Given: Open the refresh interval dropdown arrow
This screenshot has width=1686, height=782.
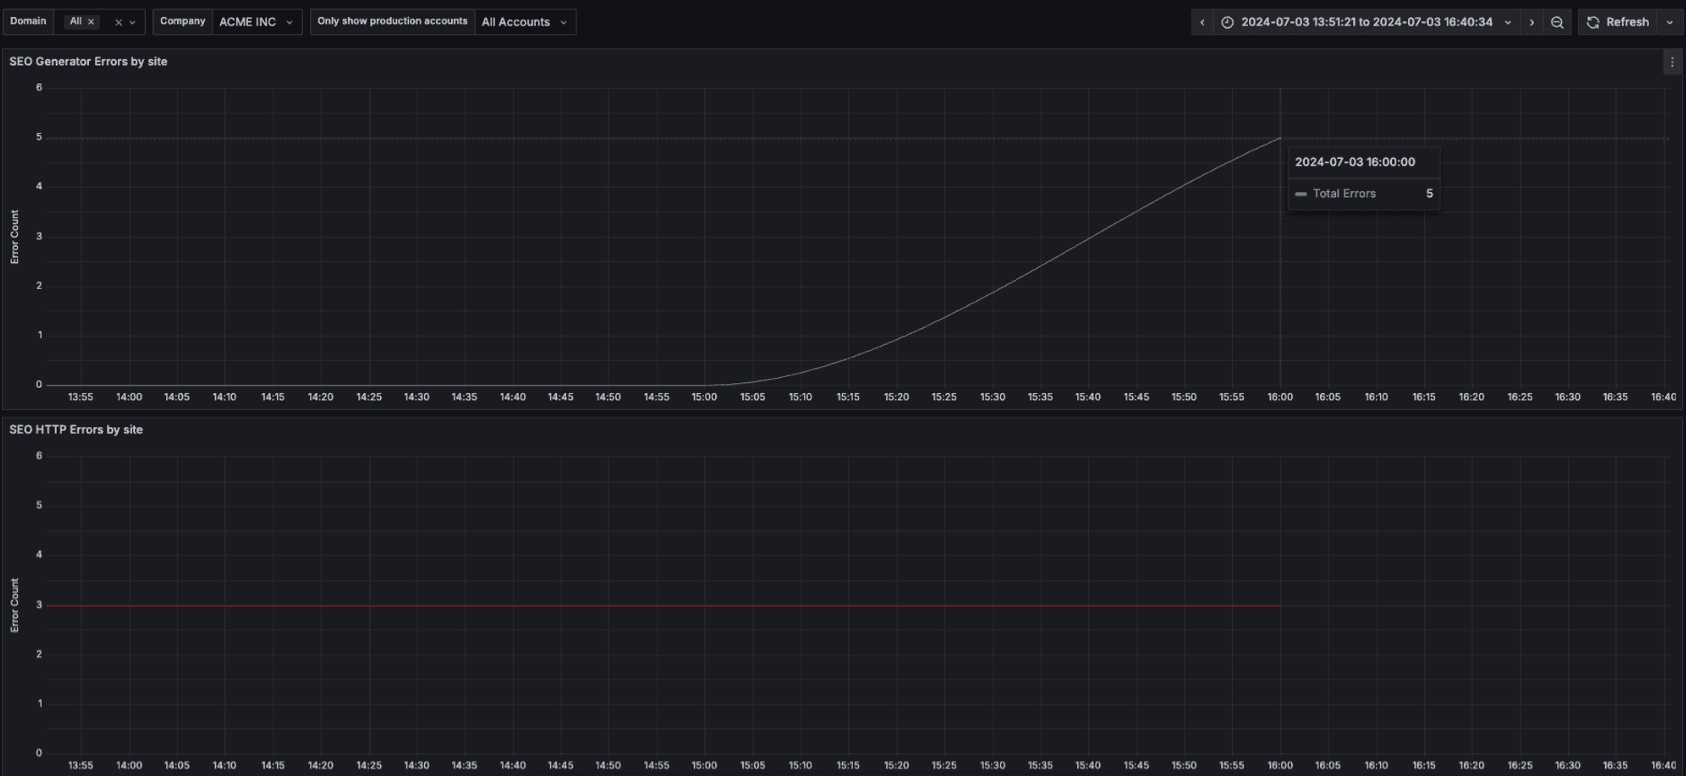Looking at the screenshot, I should coord(1669,22).
